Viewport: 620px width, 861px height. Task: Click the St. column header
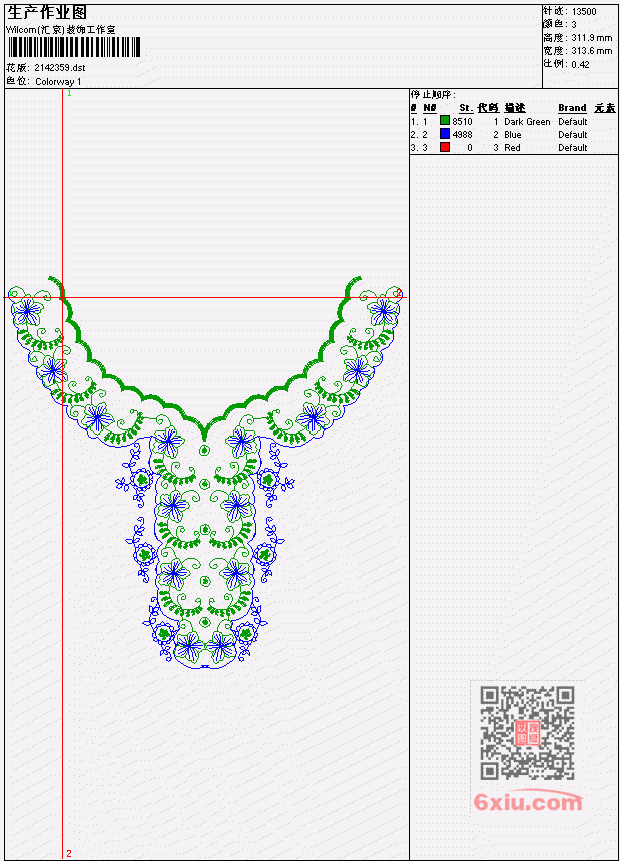point(466,108)
